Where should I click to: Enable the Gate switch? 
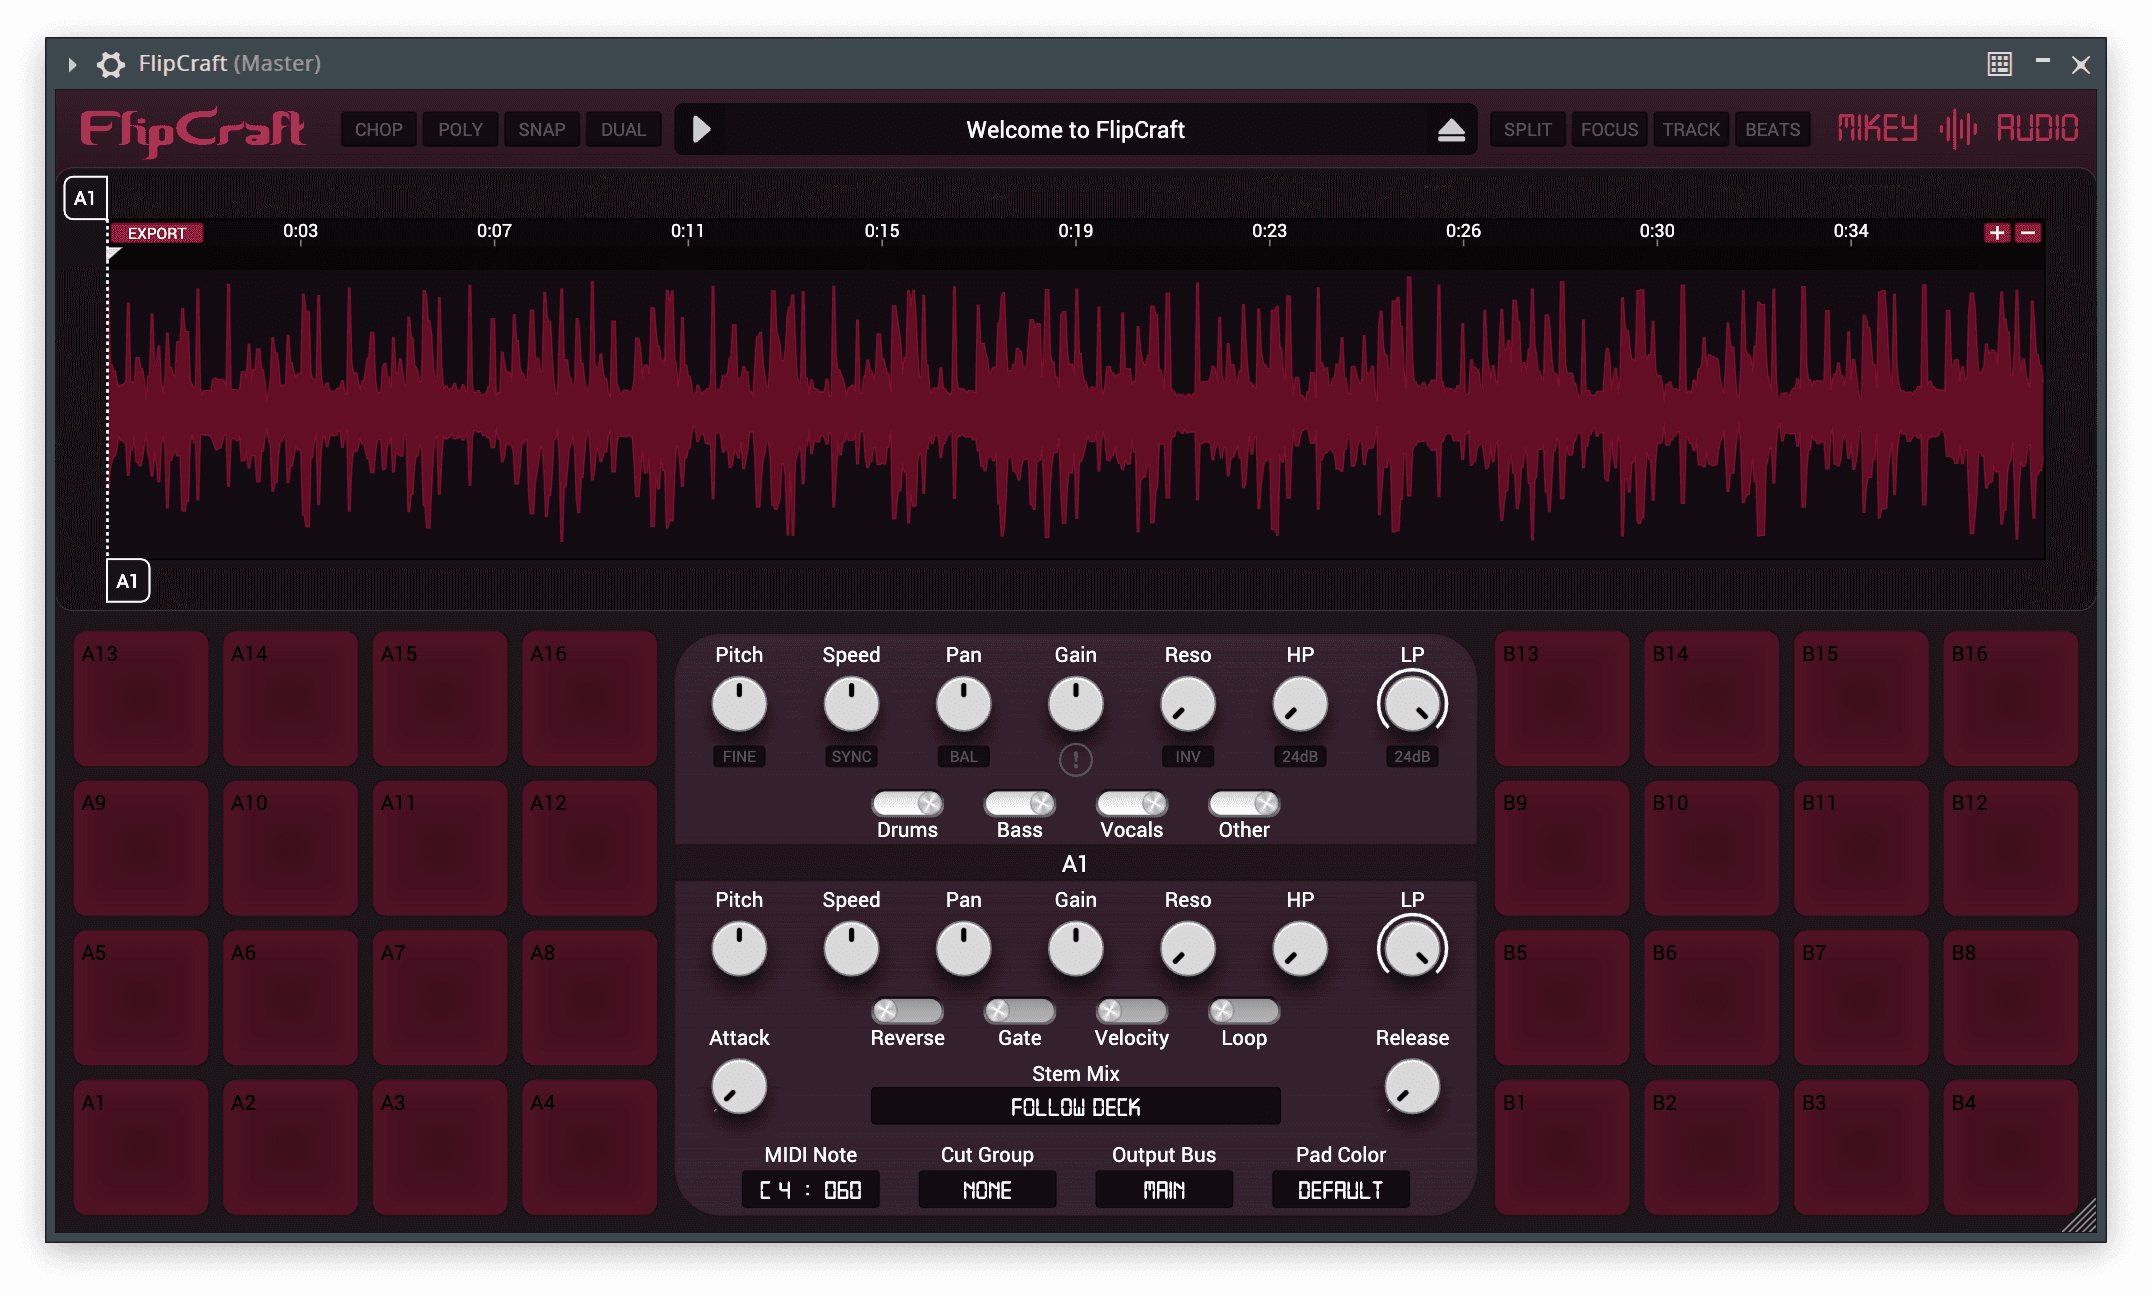click(1020, 1011)
